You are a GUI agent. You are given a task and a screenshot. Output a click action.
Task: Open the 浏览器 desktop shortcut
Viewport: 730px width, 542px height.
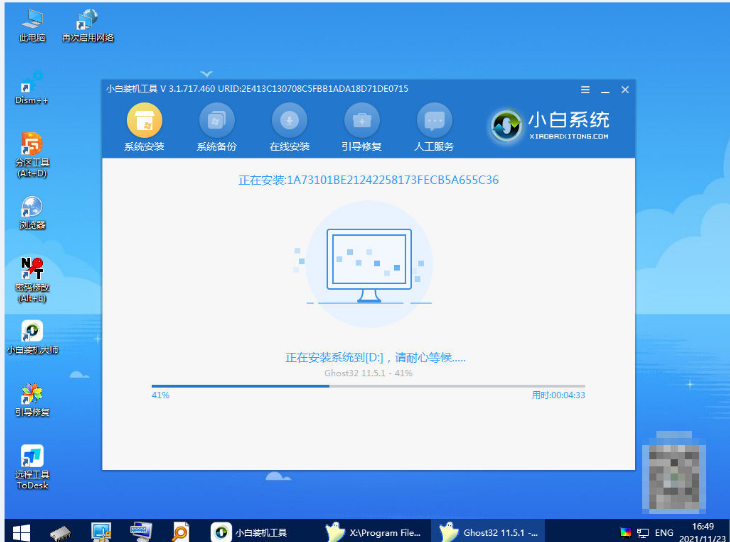pyautogui.click(x=32, y=213)
